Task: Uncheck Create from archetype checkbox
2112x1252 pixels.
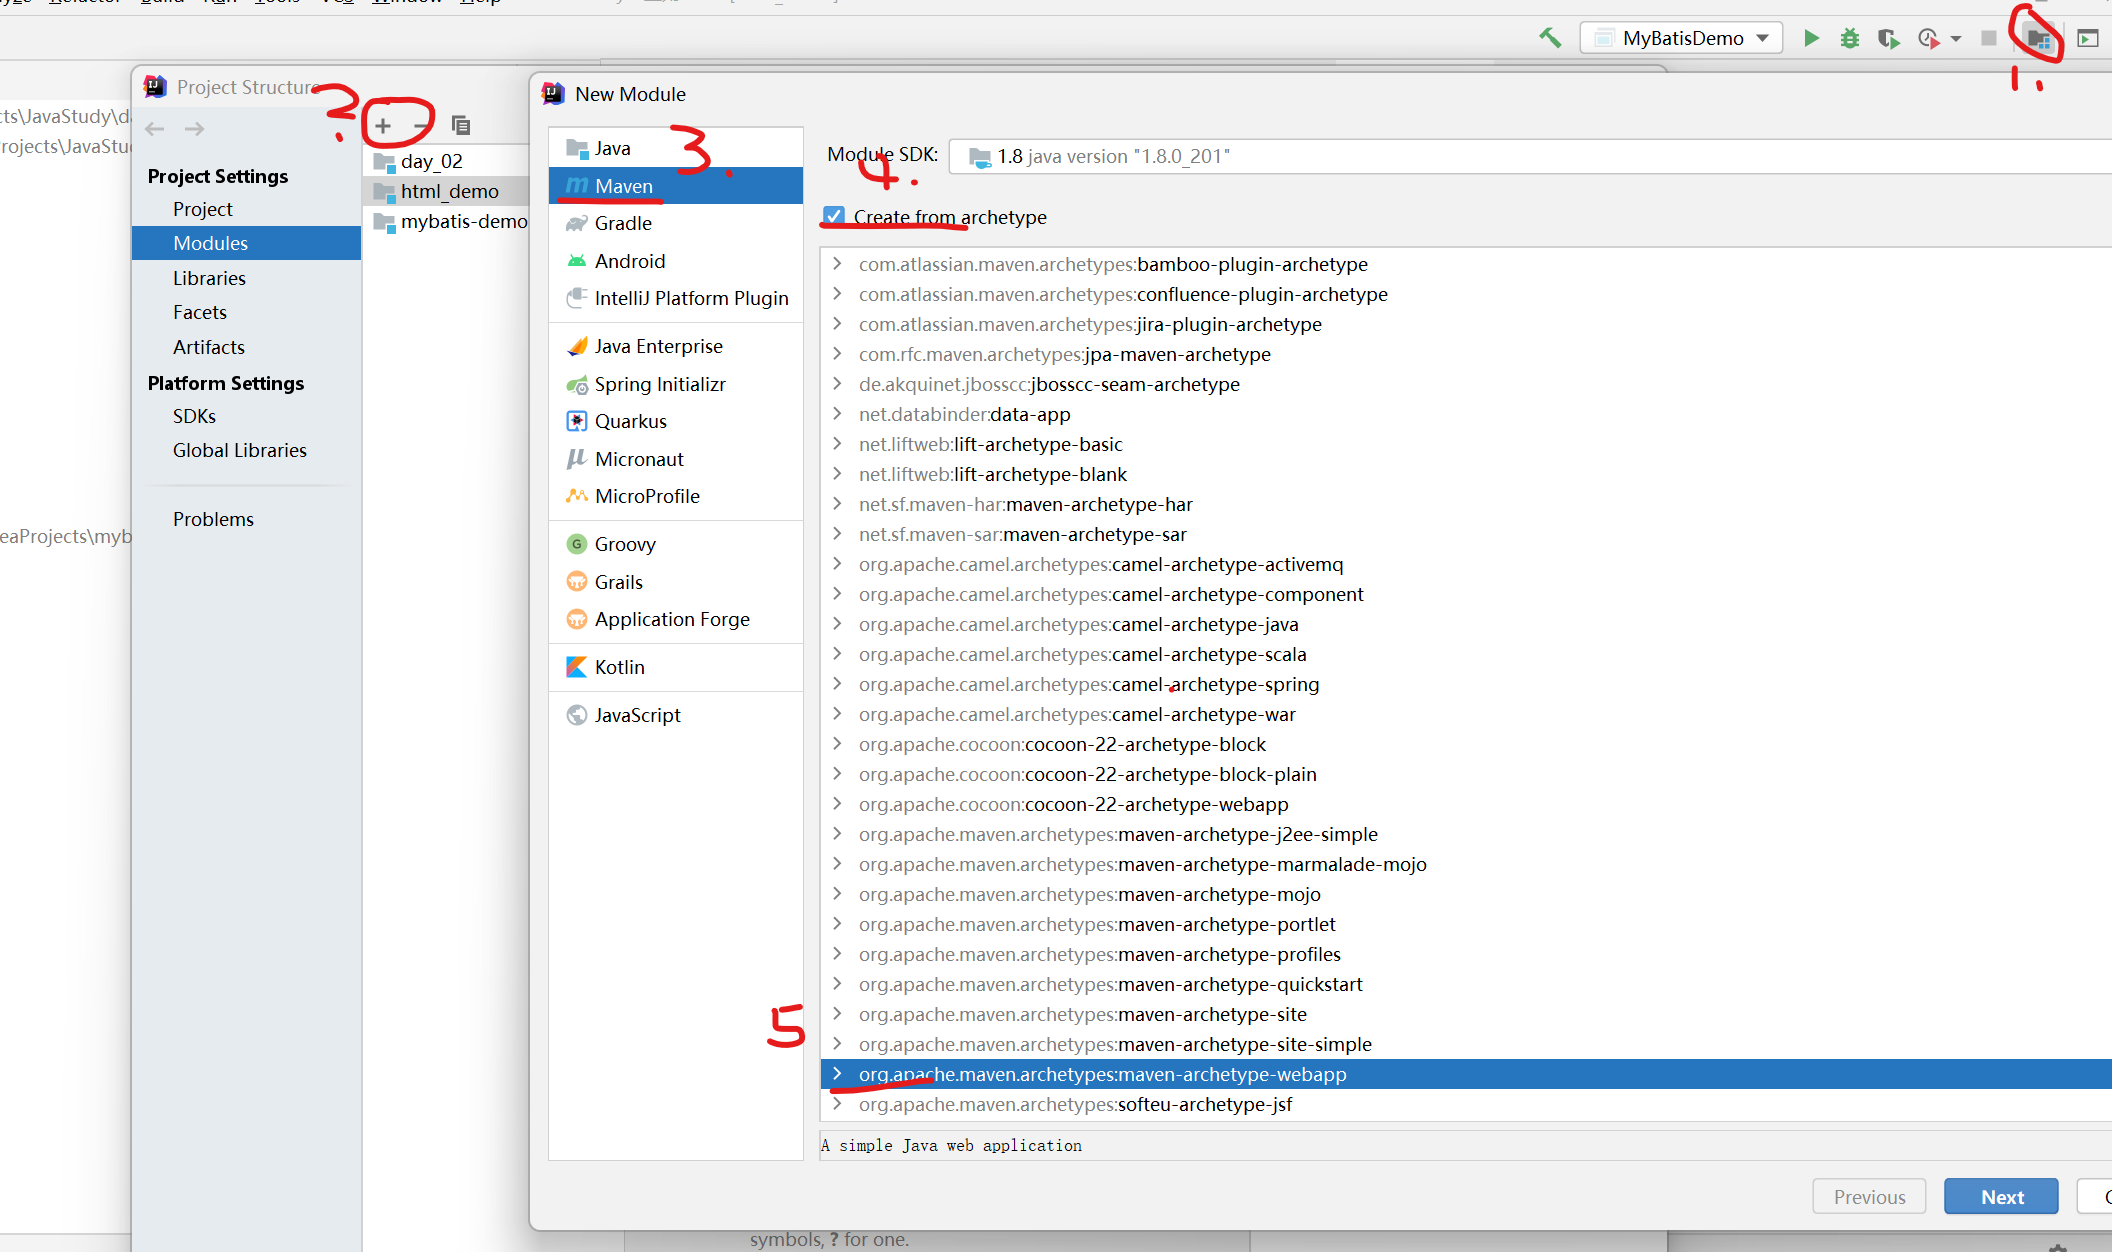Action: click(x=834, y=216)
